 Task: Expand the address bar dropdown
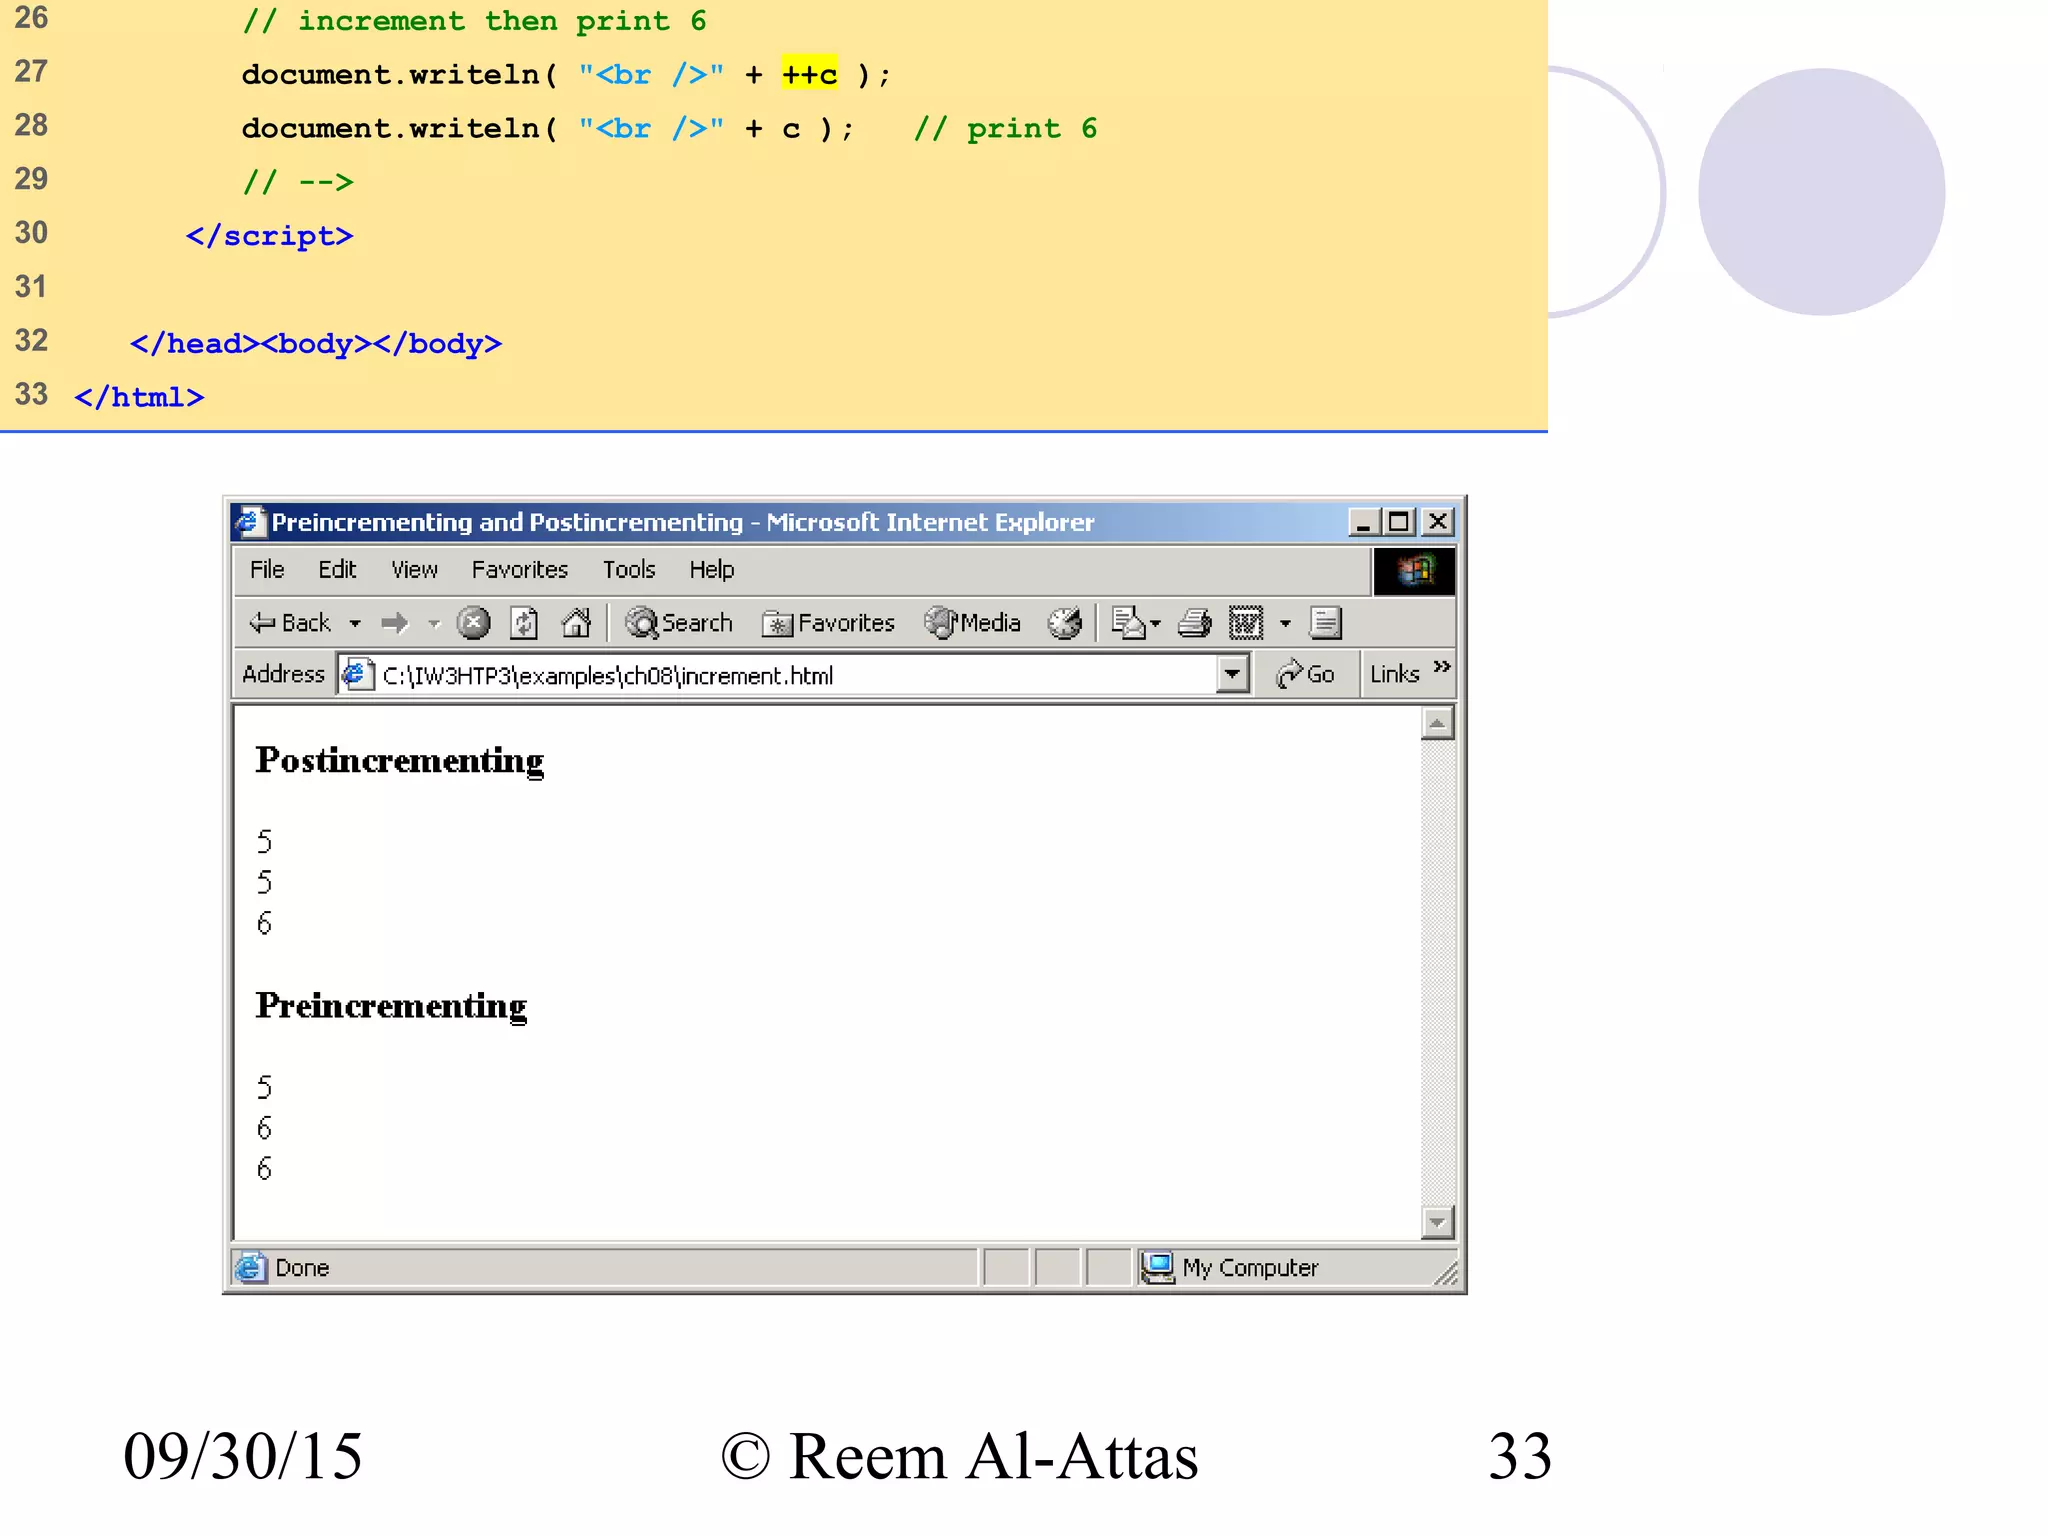1233,674
